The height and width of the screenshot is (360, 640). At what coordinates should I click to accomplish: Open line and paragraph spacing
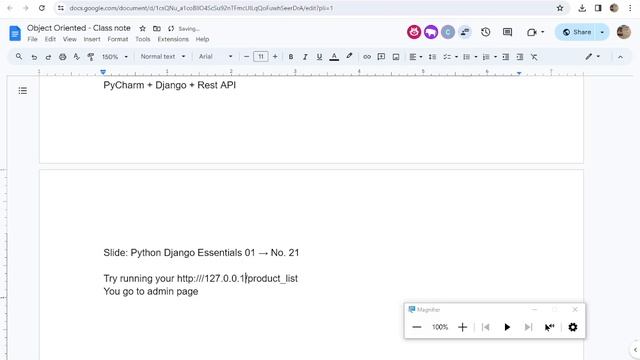pyautogui.click(x=432, y=57)
